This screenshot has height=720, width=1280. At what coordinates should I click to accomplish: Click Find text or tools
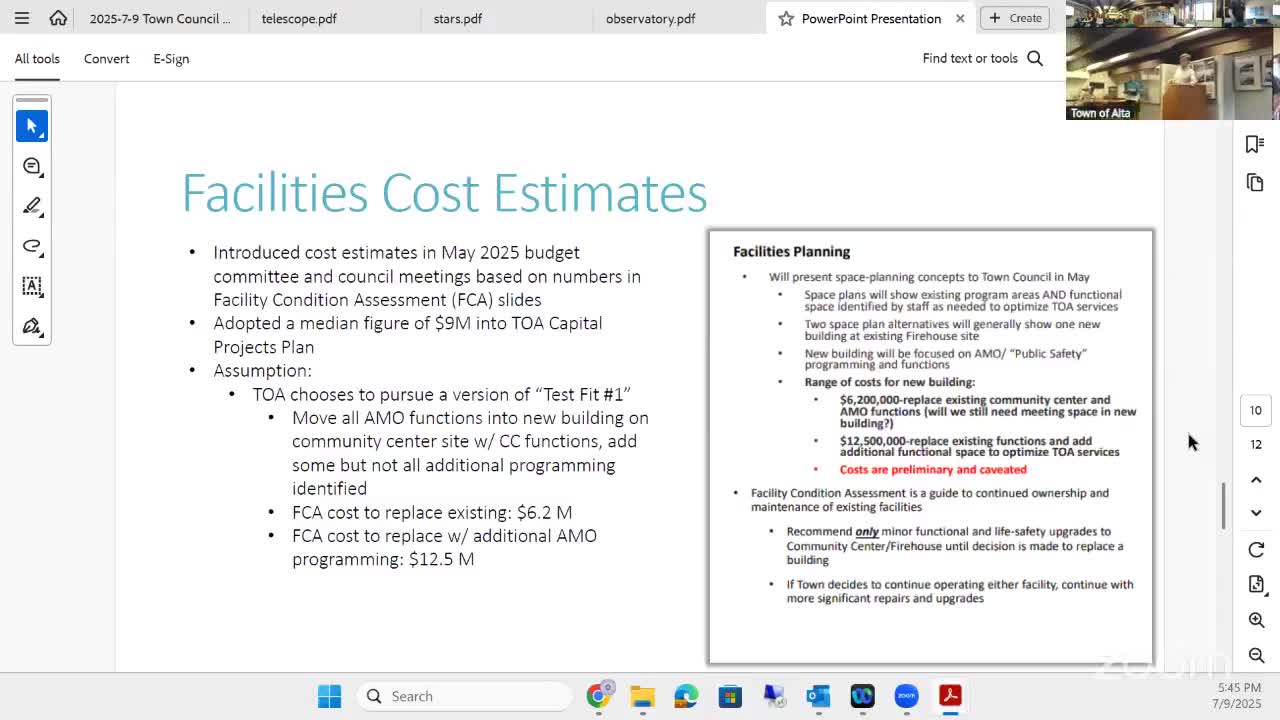tap(982, 59)
